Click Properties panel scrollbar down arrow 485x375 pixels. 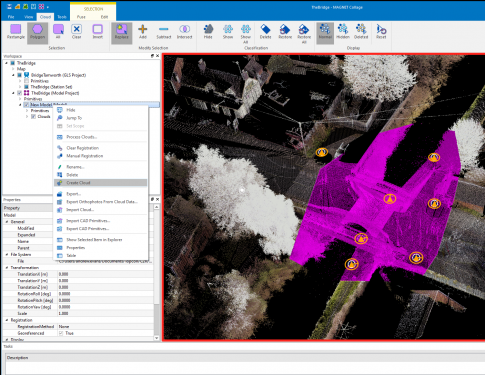[157, 338]
